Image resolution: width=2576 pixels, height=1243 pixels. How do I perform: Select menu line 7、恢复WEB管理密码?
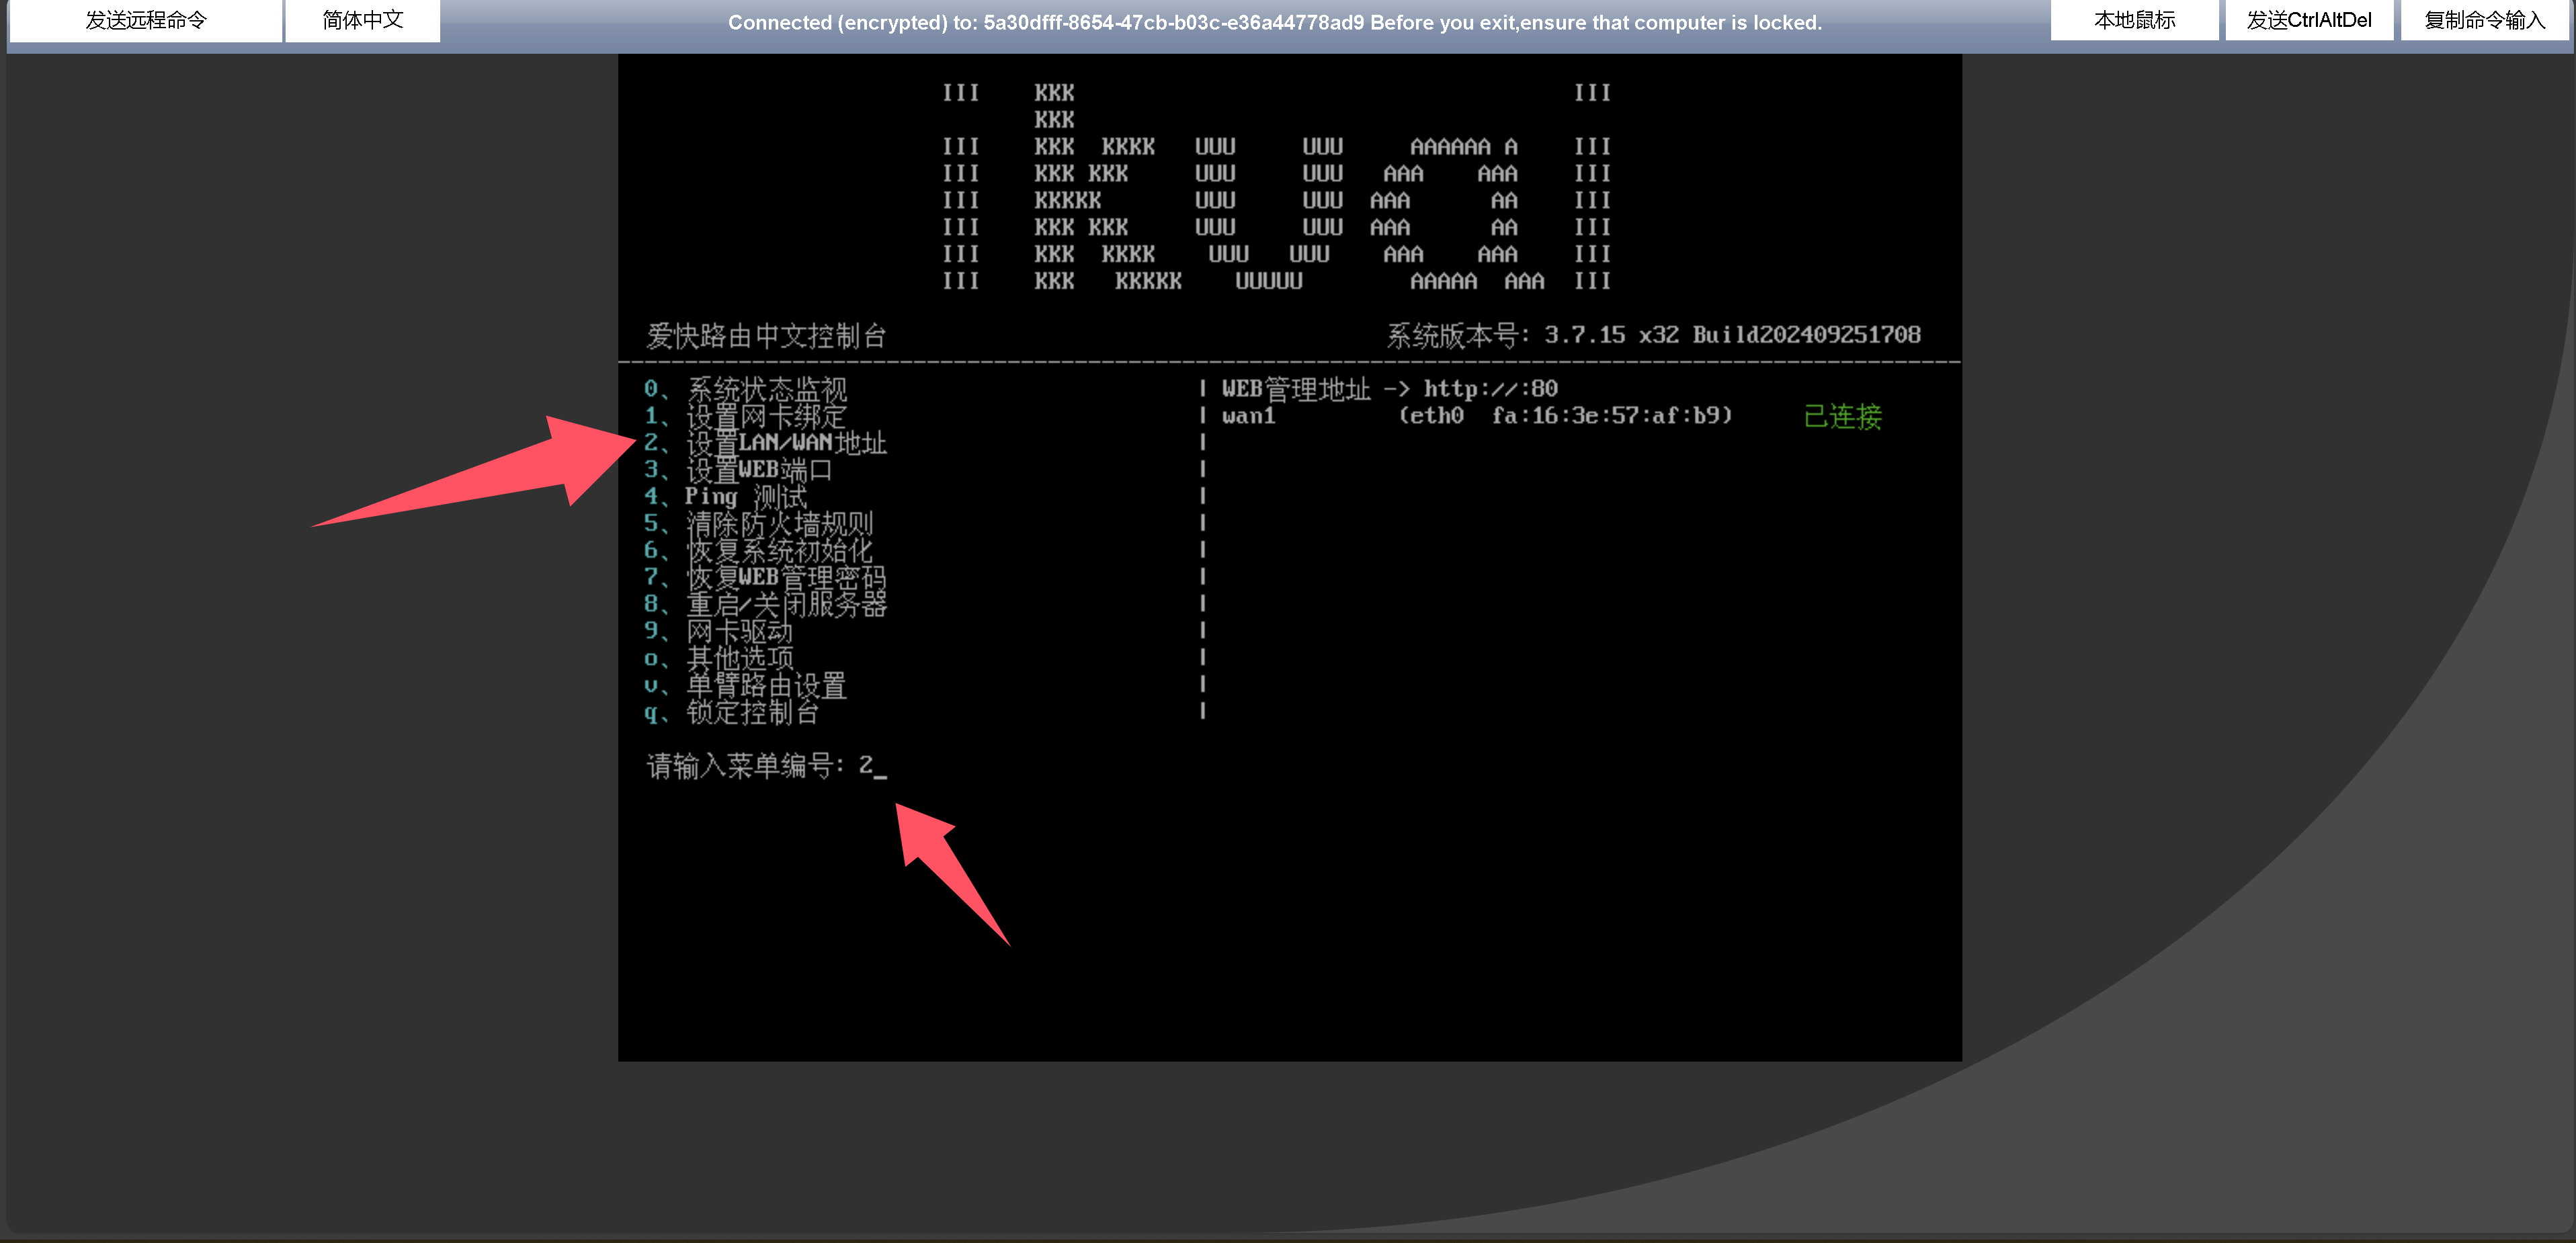(765, 578)
